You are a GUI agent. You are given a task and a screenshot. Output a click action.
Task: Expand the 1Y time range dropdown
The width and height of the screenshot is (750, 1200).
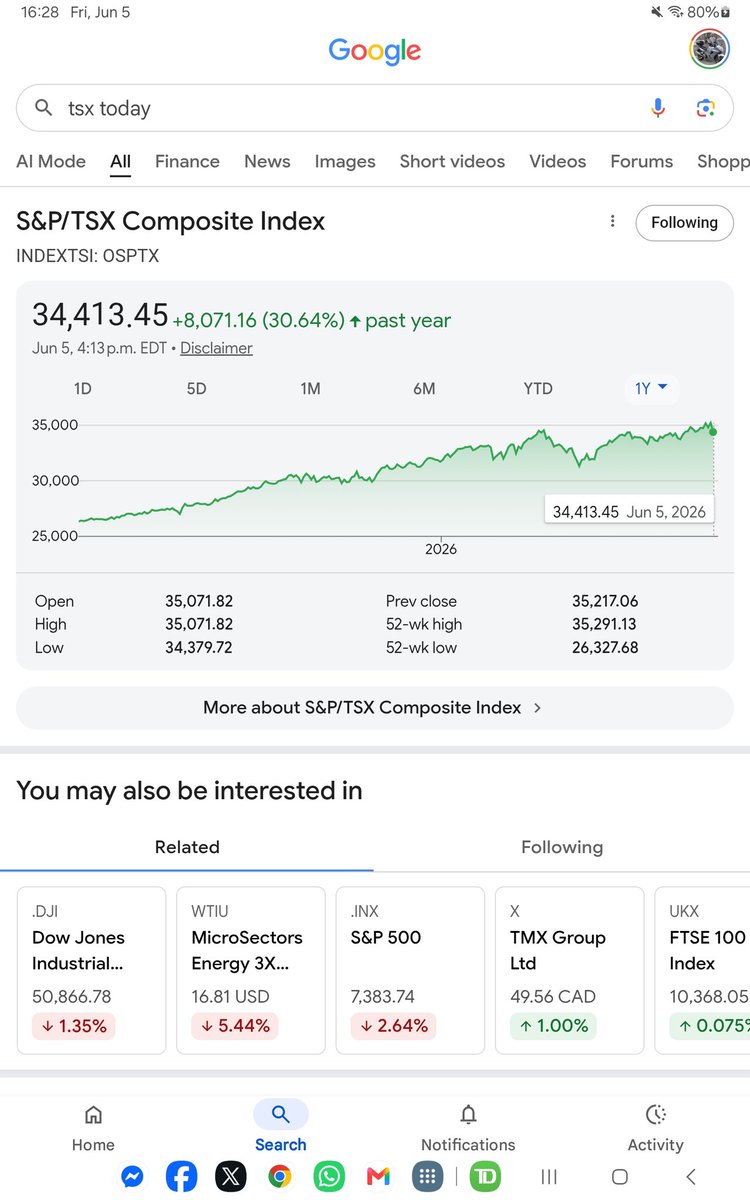coord(652,388)
